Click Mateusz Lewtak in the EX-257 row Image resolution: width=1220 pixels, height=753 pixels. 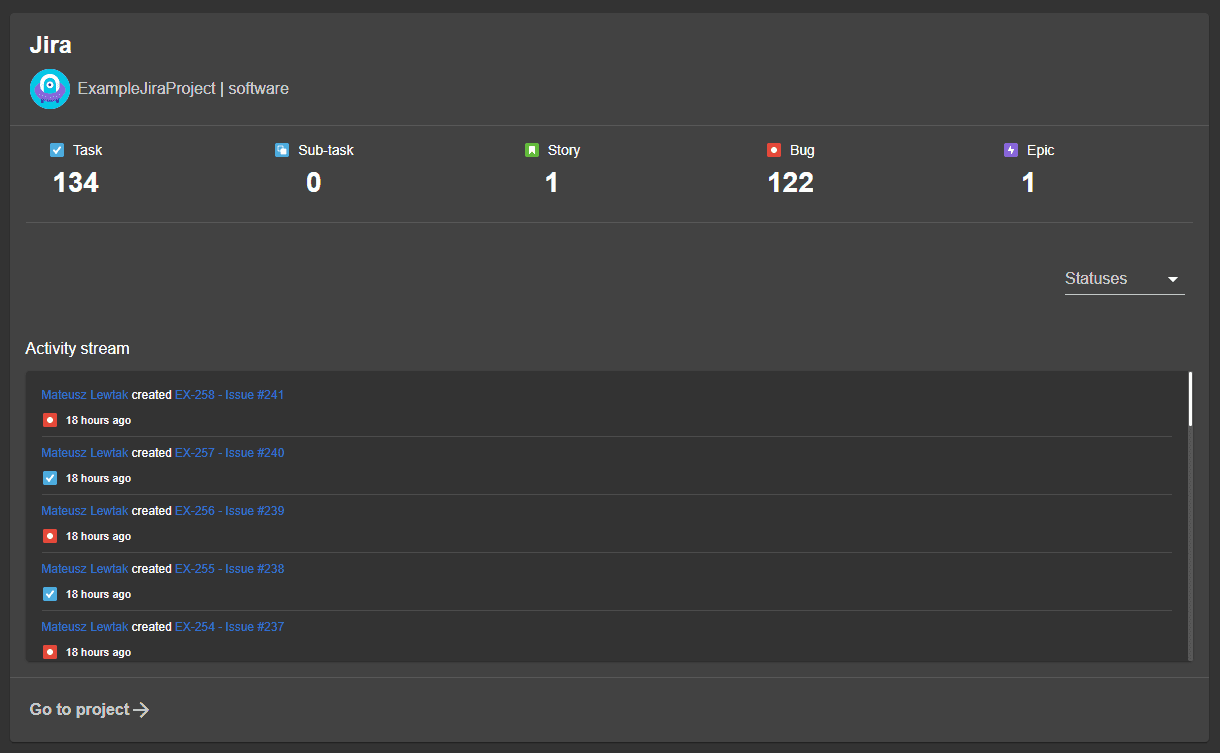click(85, 453)
